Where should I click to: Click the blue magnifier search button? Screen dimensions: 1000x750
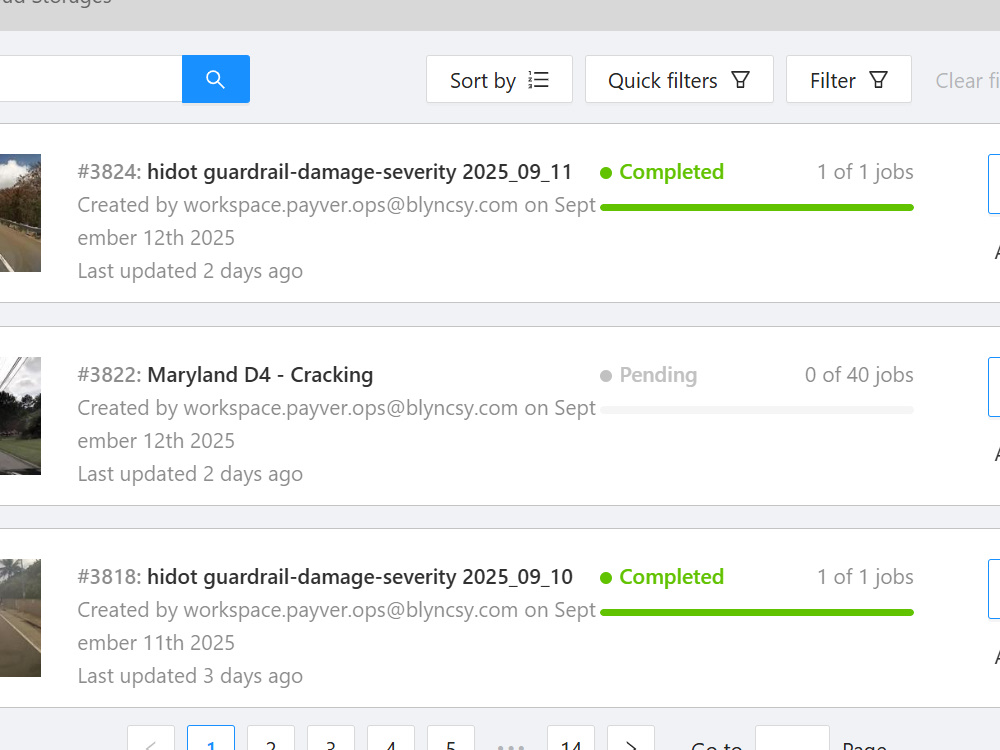216,79
